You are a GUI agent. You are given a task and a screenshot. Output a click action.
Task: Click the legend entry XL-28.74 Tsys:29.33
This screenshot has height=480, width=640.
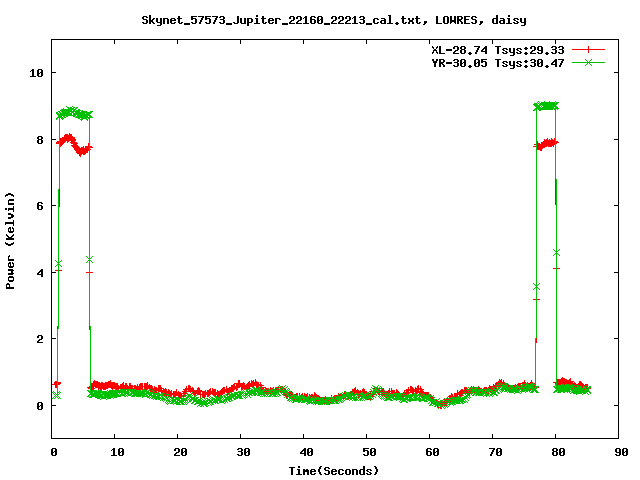[x=498, y=50]
